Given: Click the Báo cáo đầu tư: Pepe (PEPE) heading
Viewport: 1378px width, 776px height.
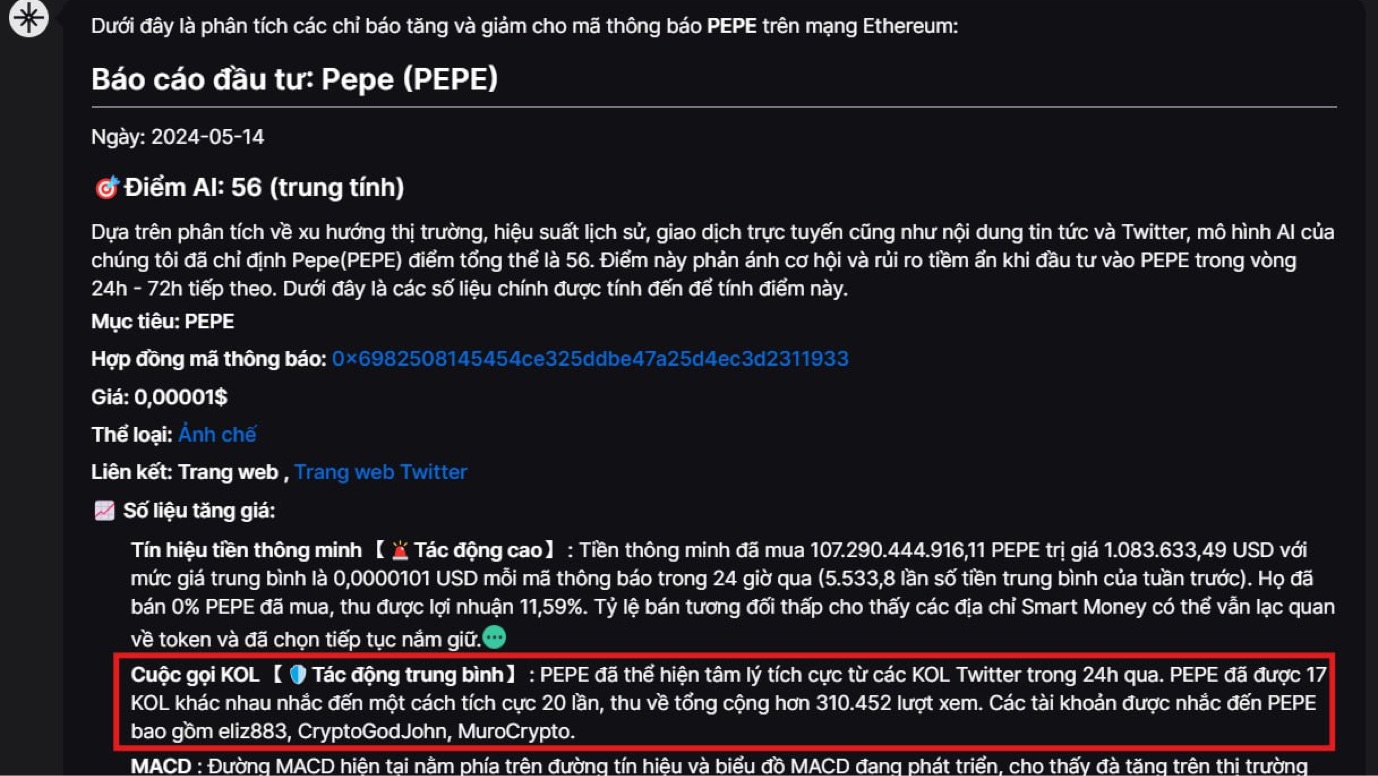Looking at the screenshot, I should tap(294, 79).
